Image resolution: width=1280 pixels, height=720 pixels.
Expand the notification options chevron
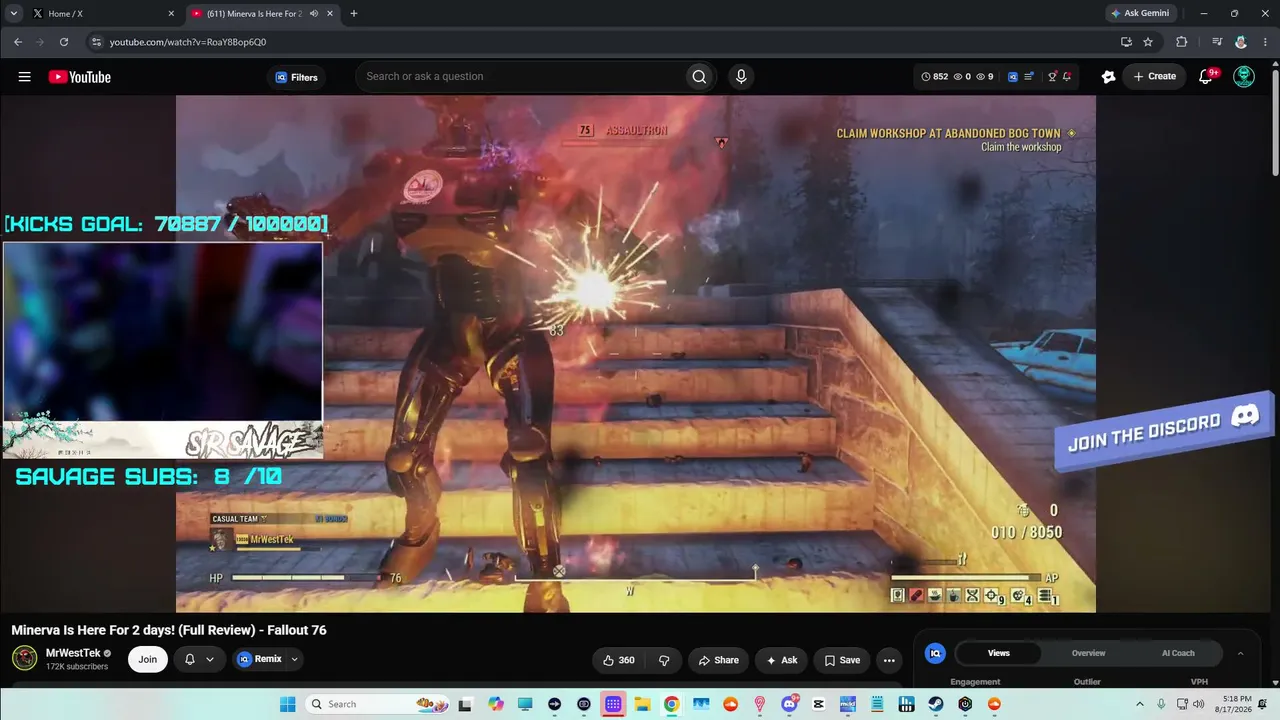click(210, 659)
